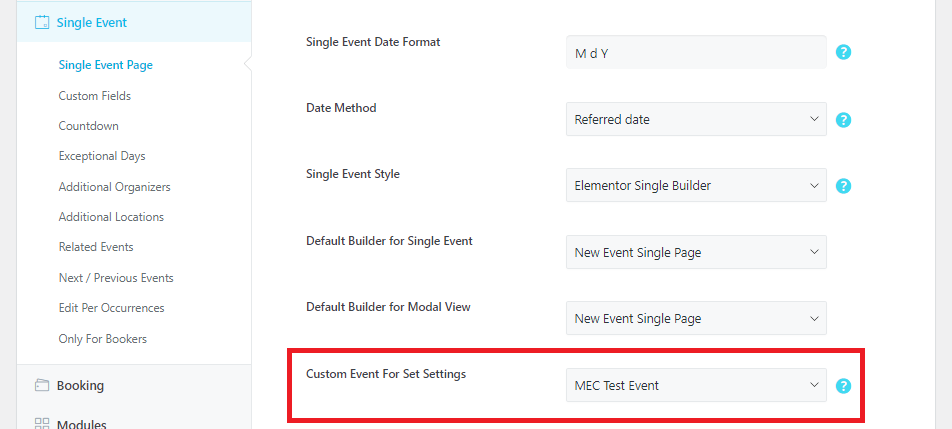Click the Modules grid icon
The height and width of the screenshot is (429, 952).
click(41, 424)
